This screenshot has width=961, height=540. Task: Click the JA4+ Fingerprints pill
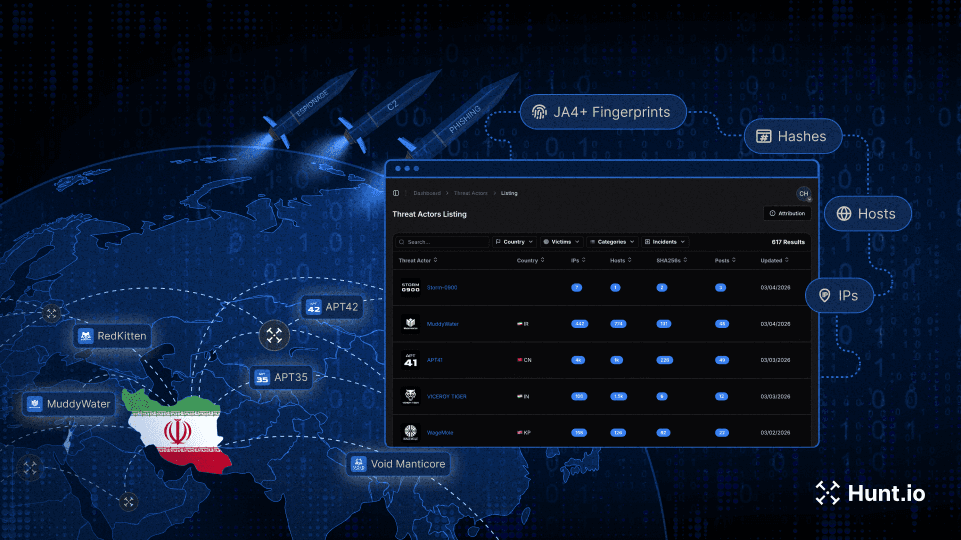[x=603, y=112]
